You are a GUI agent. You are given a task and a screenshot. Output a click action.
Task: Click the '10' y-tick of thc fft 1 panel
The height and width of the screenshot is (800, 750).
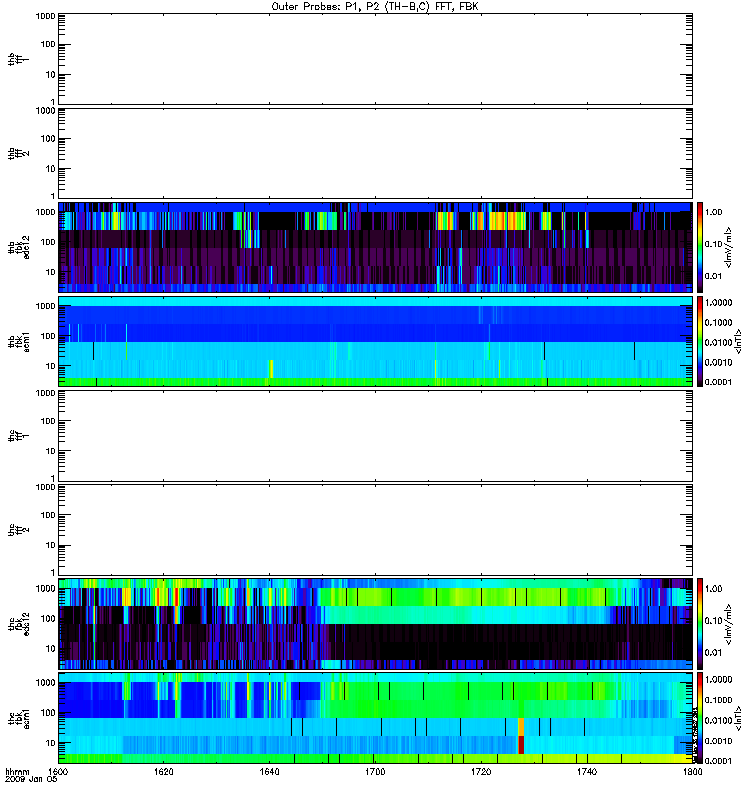point(51,452)
